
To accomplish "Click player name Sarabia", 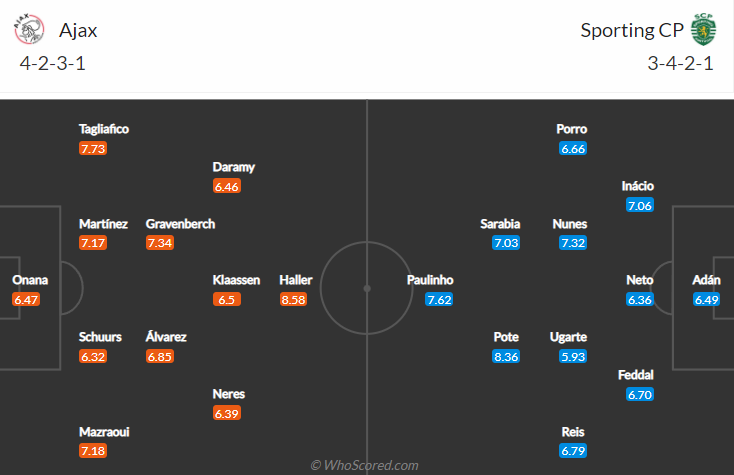I will click(x=500, y=224).
